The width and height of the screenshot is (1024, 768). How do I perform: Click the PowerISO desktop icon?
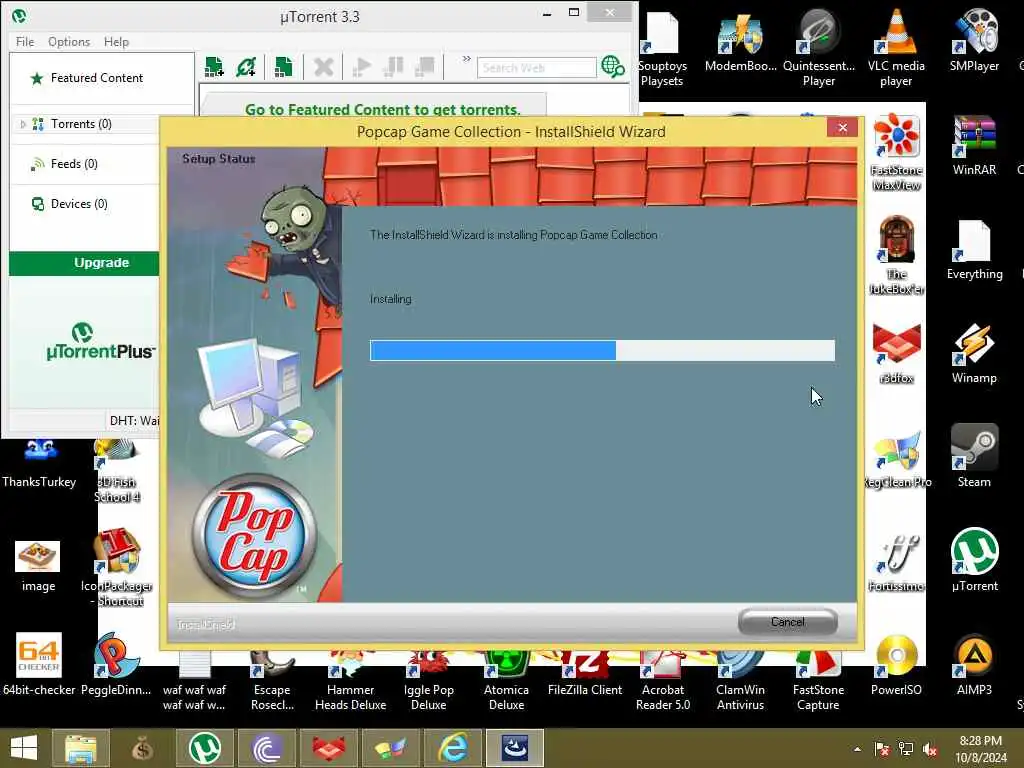[896, 665]
